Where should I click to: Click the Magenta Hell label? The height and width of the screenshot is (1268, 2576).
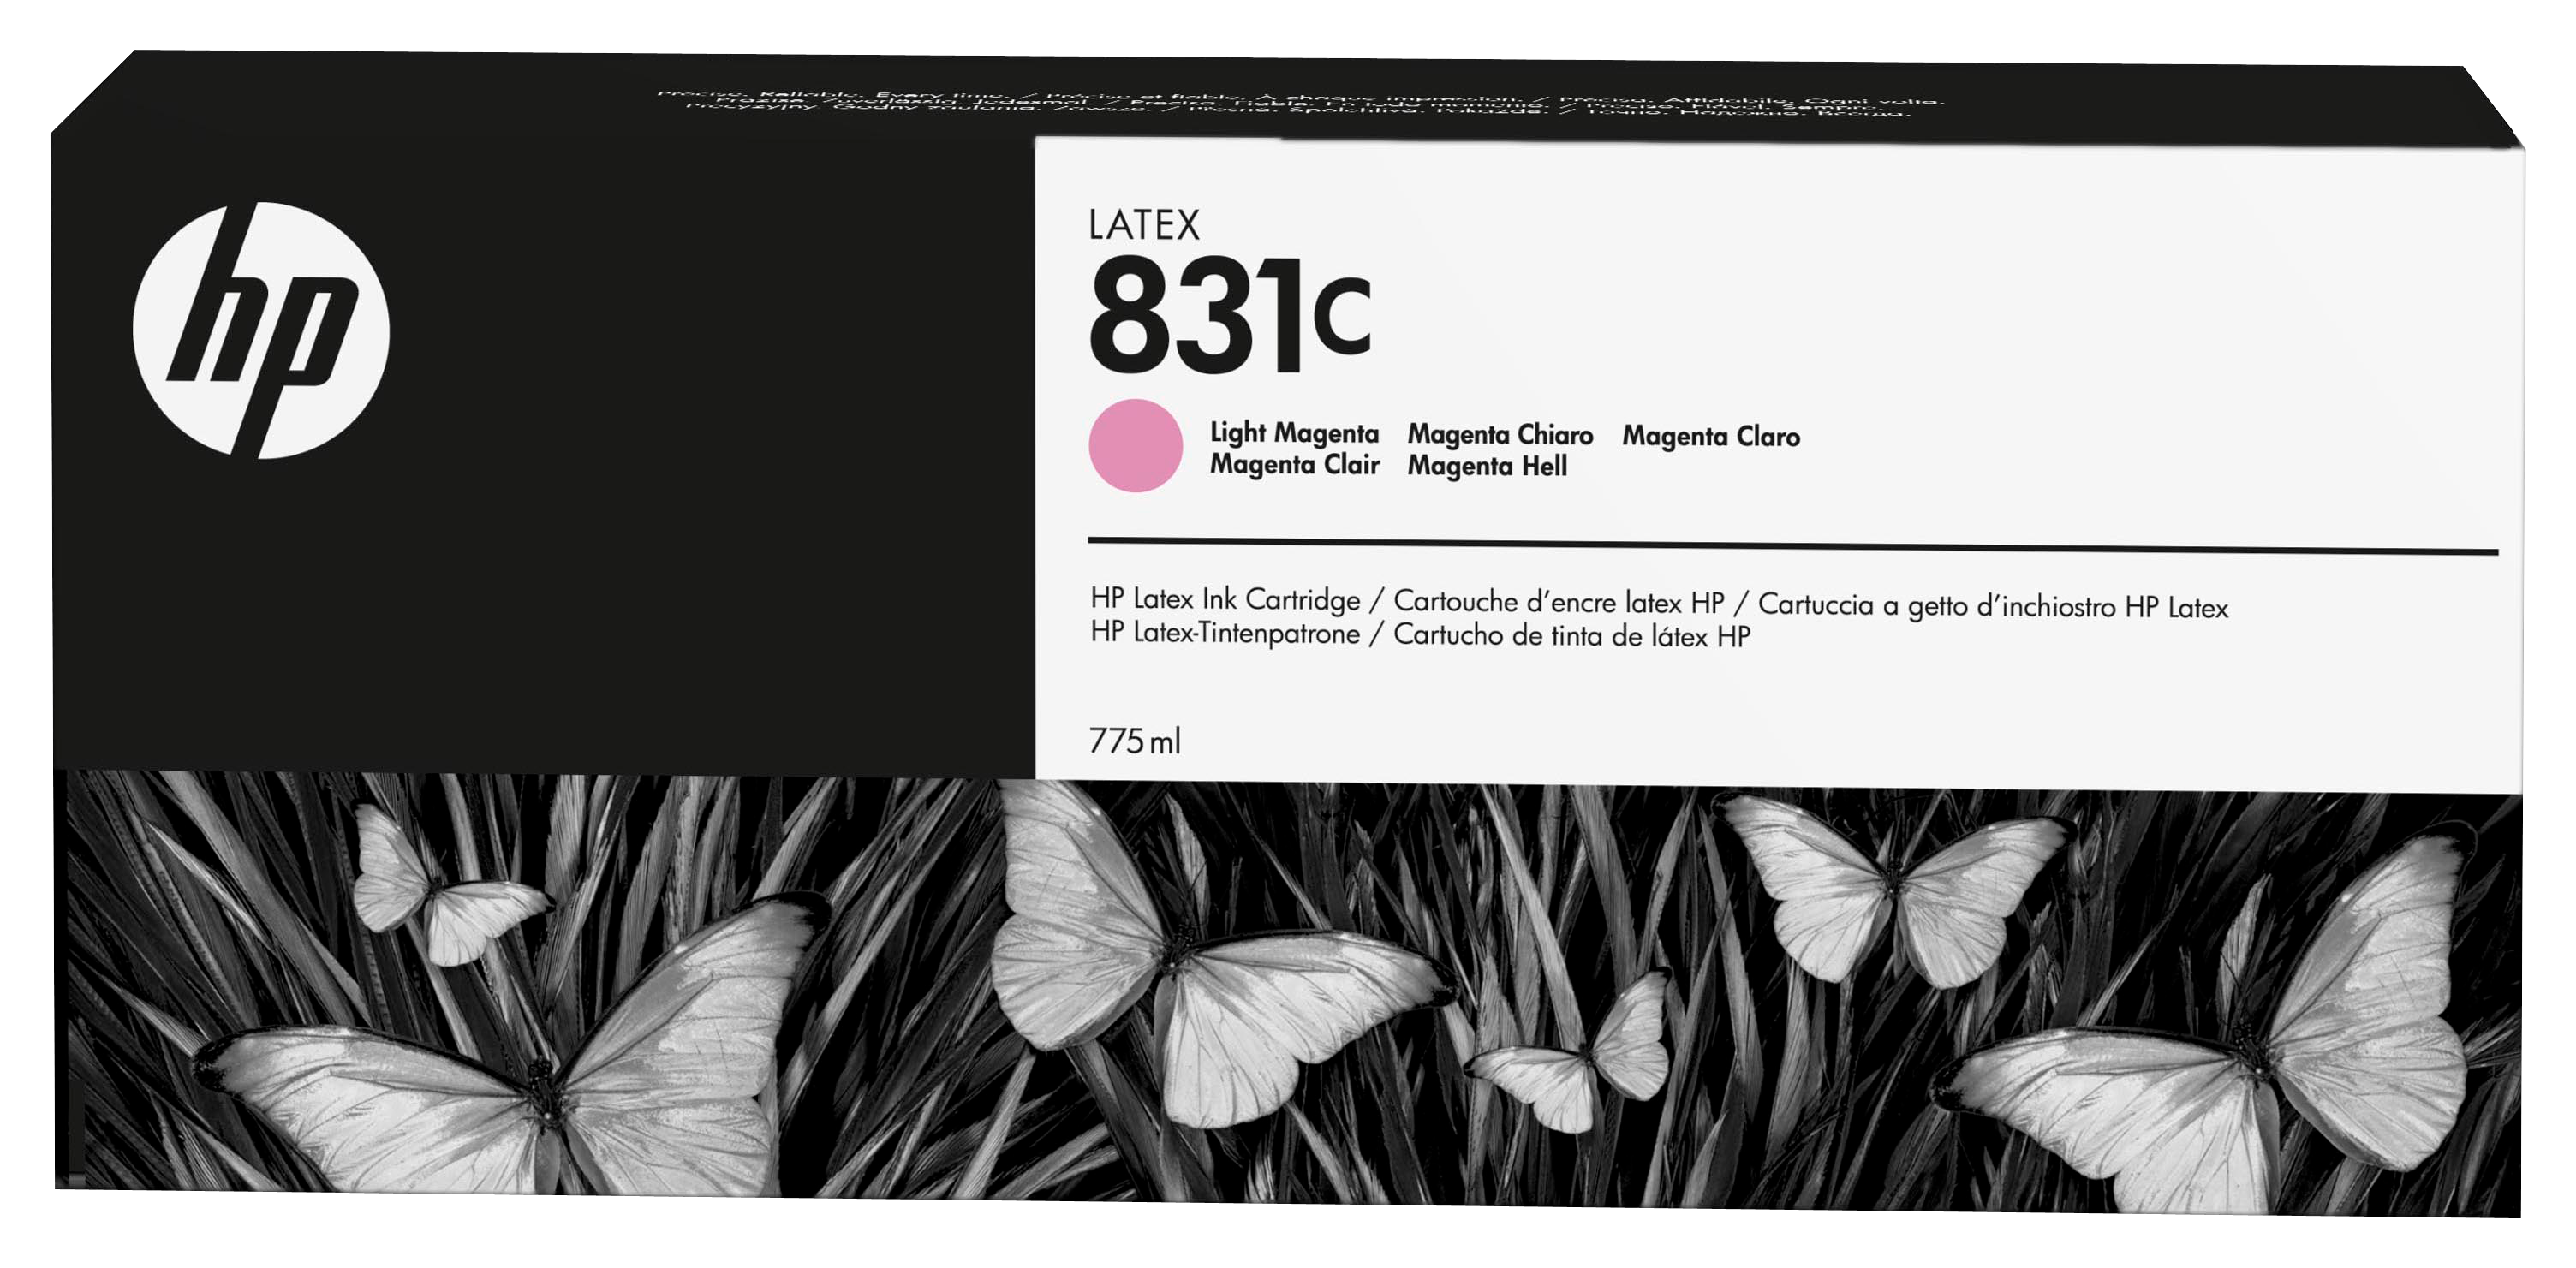tap(1487, 466)
